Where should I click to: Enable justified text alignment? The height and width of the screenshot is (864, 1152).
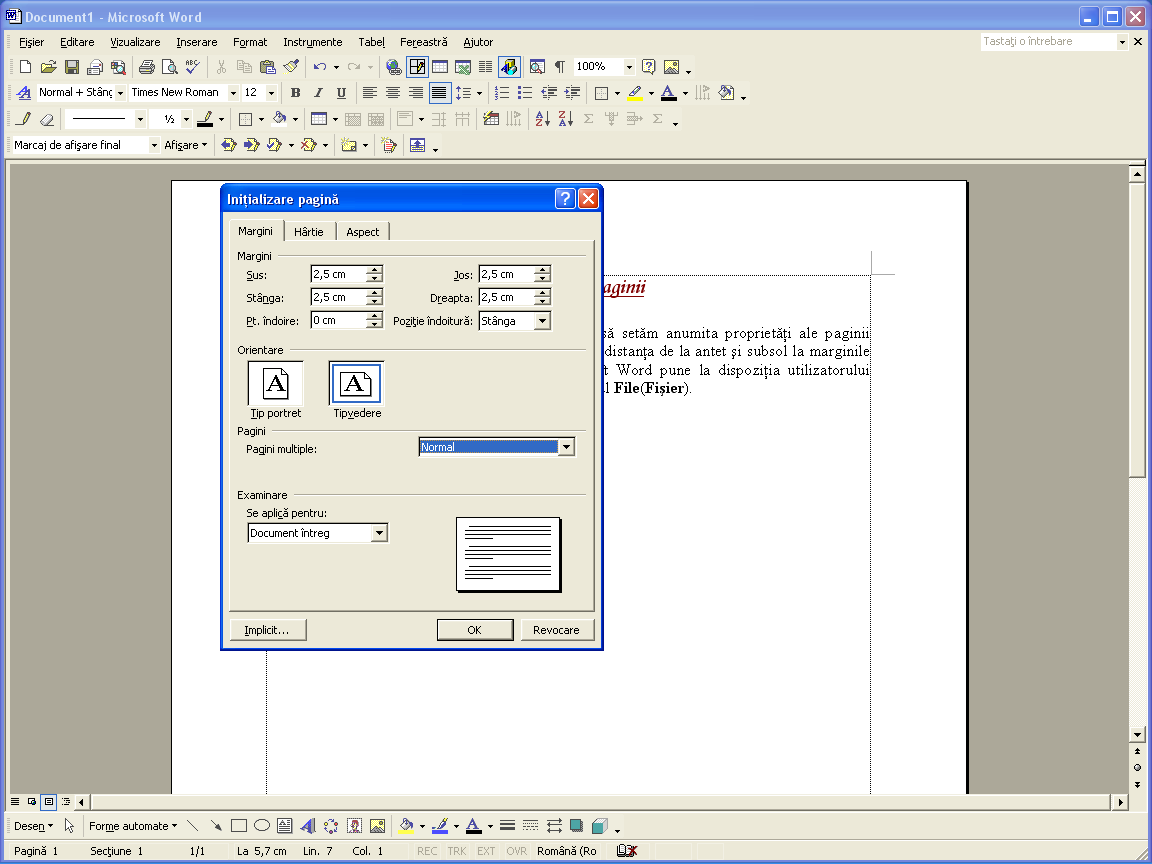439,93
